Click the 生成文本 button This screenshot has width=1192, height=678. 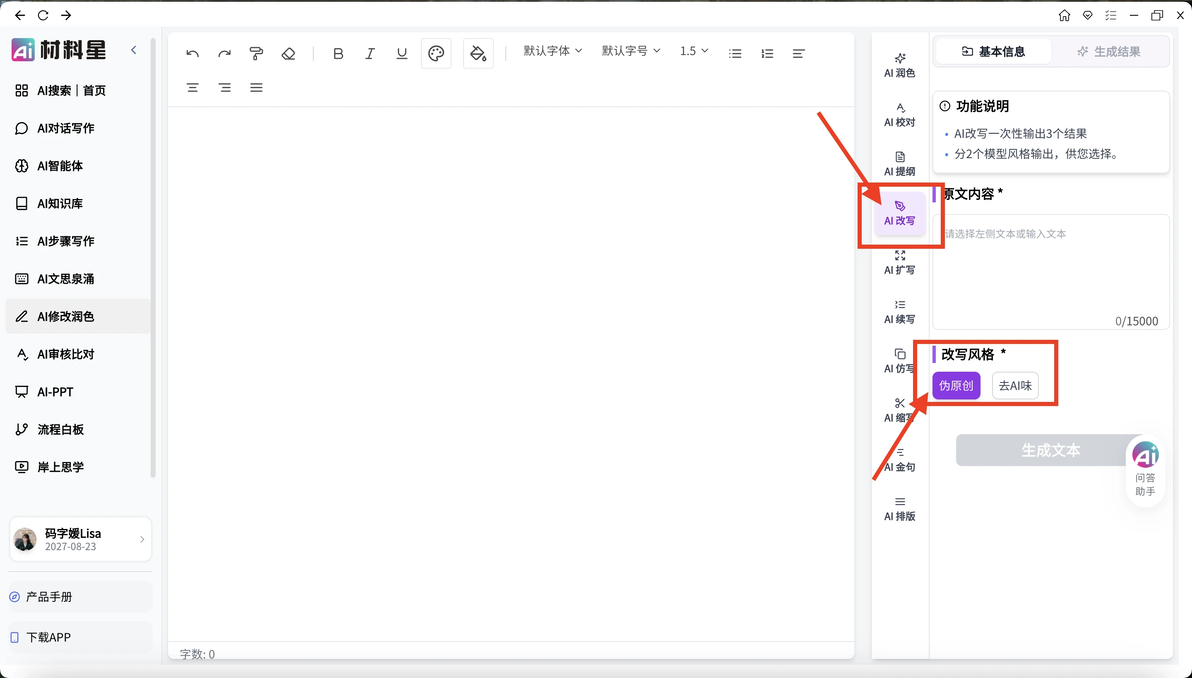point(1050,451)
